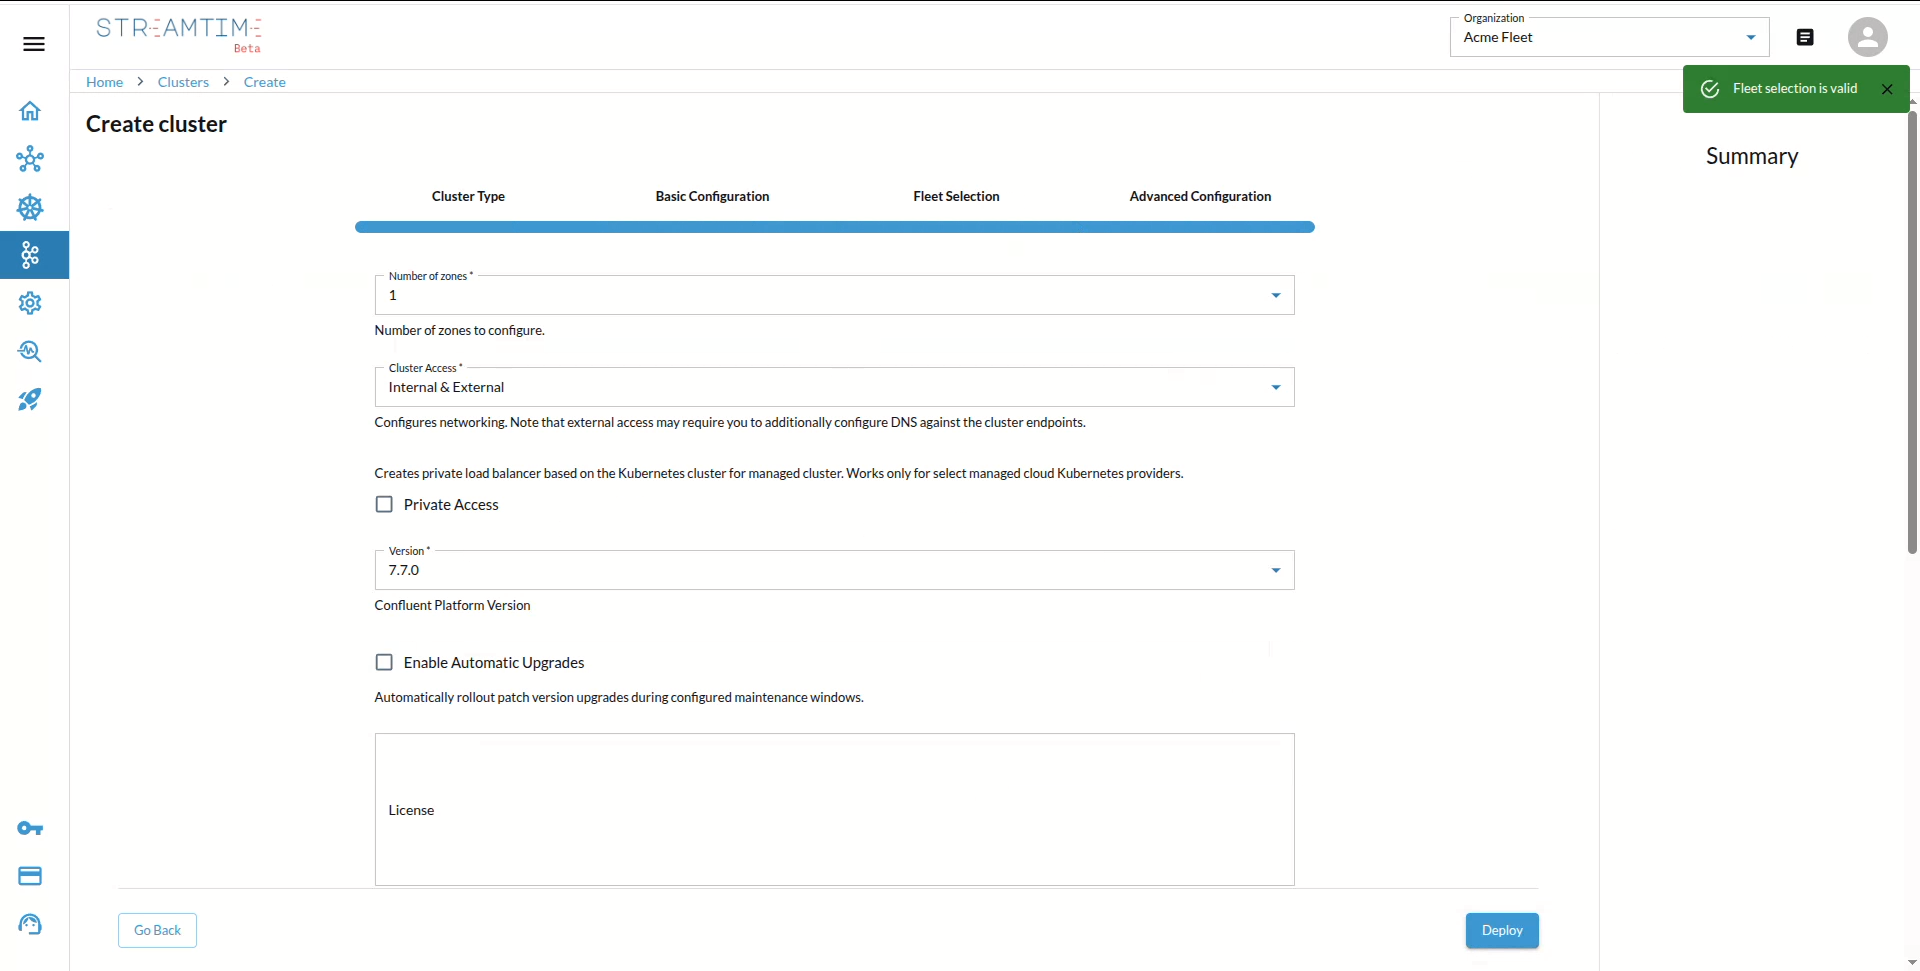Select the highlighted Clusters sidebar icon
Image resolution: width=1920 pixels, height=971 pixels.
tap(30, 255)
